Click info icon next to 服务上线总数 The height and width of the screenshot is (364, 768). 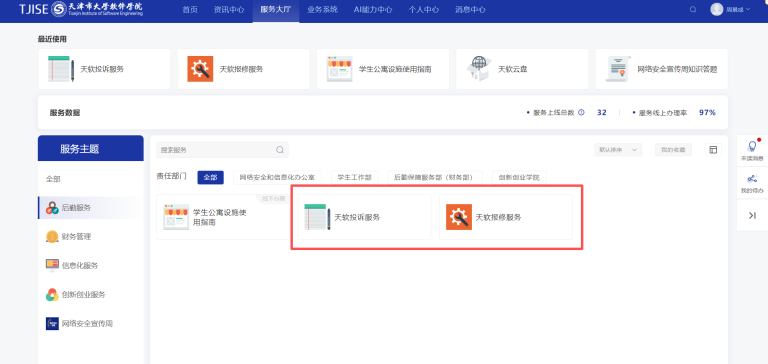point(581,113)
